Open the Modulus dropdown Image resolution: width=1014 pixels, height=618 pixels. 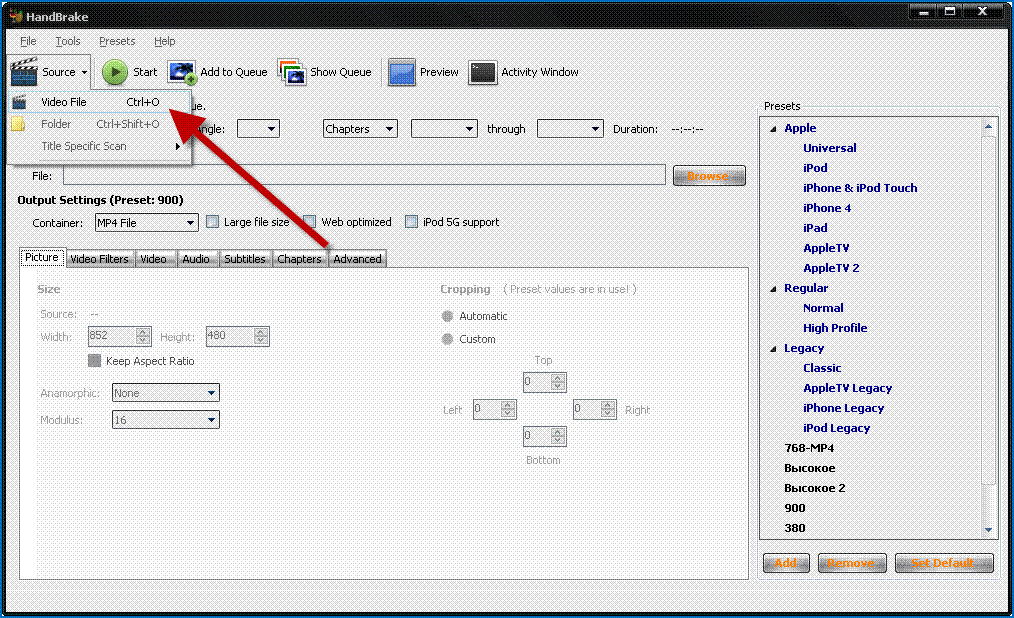click(x=166, y=420)
